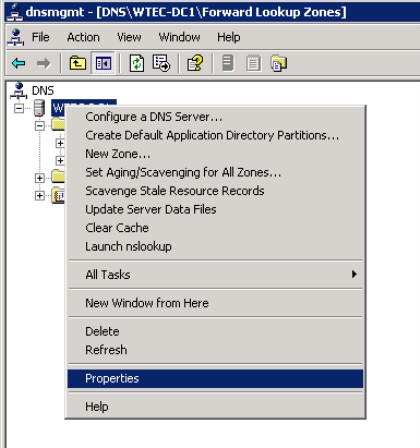Choose Delete in context menu
Screen dimensions: 420x448
click(x=215, y=331)
